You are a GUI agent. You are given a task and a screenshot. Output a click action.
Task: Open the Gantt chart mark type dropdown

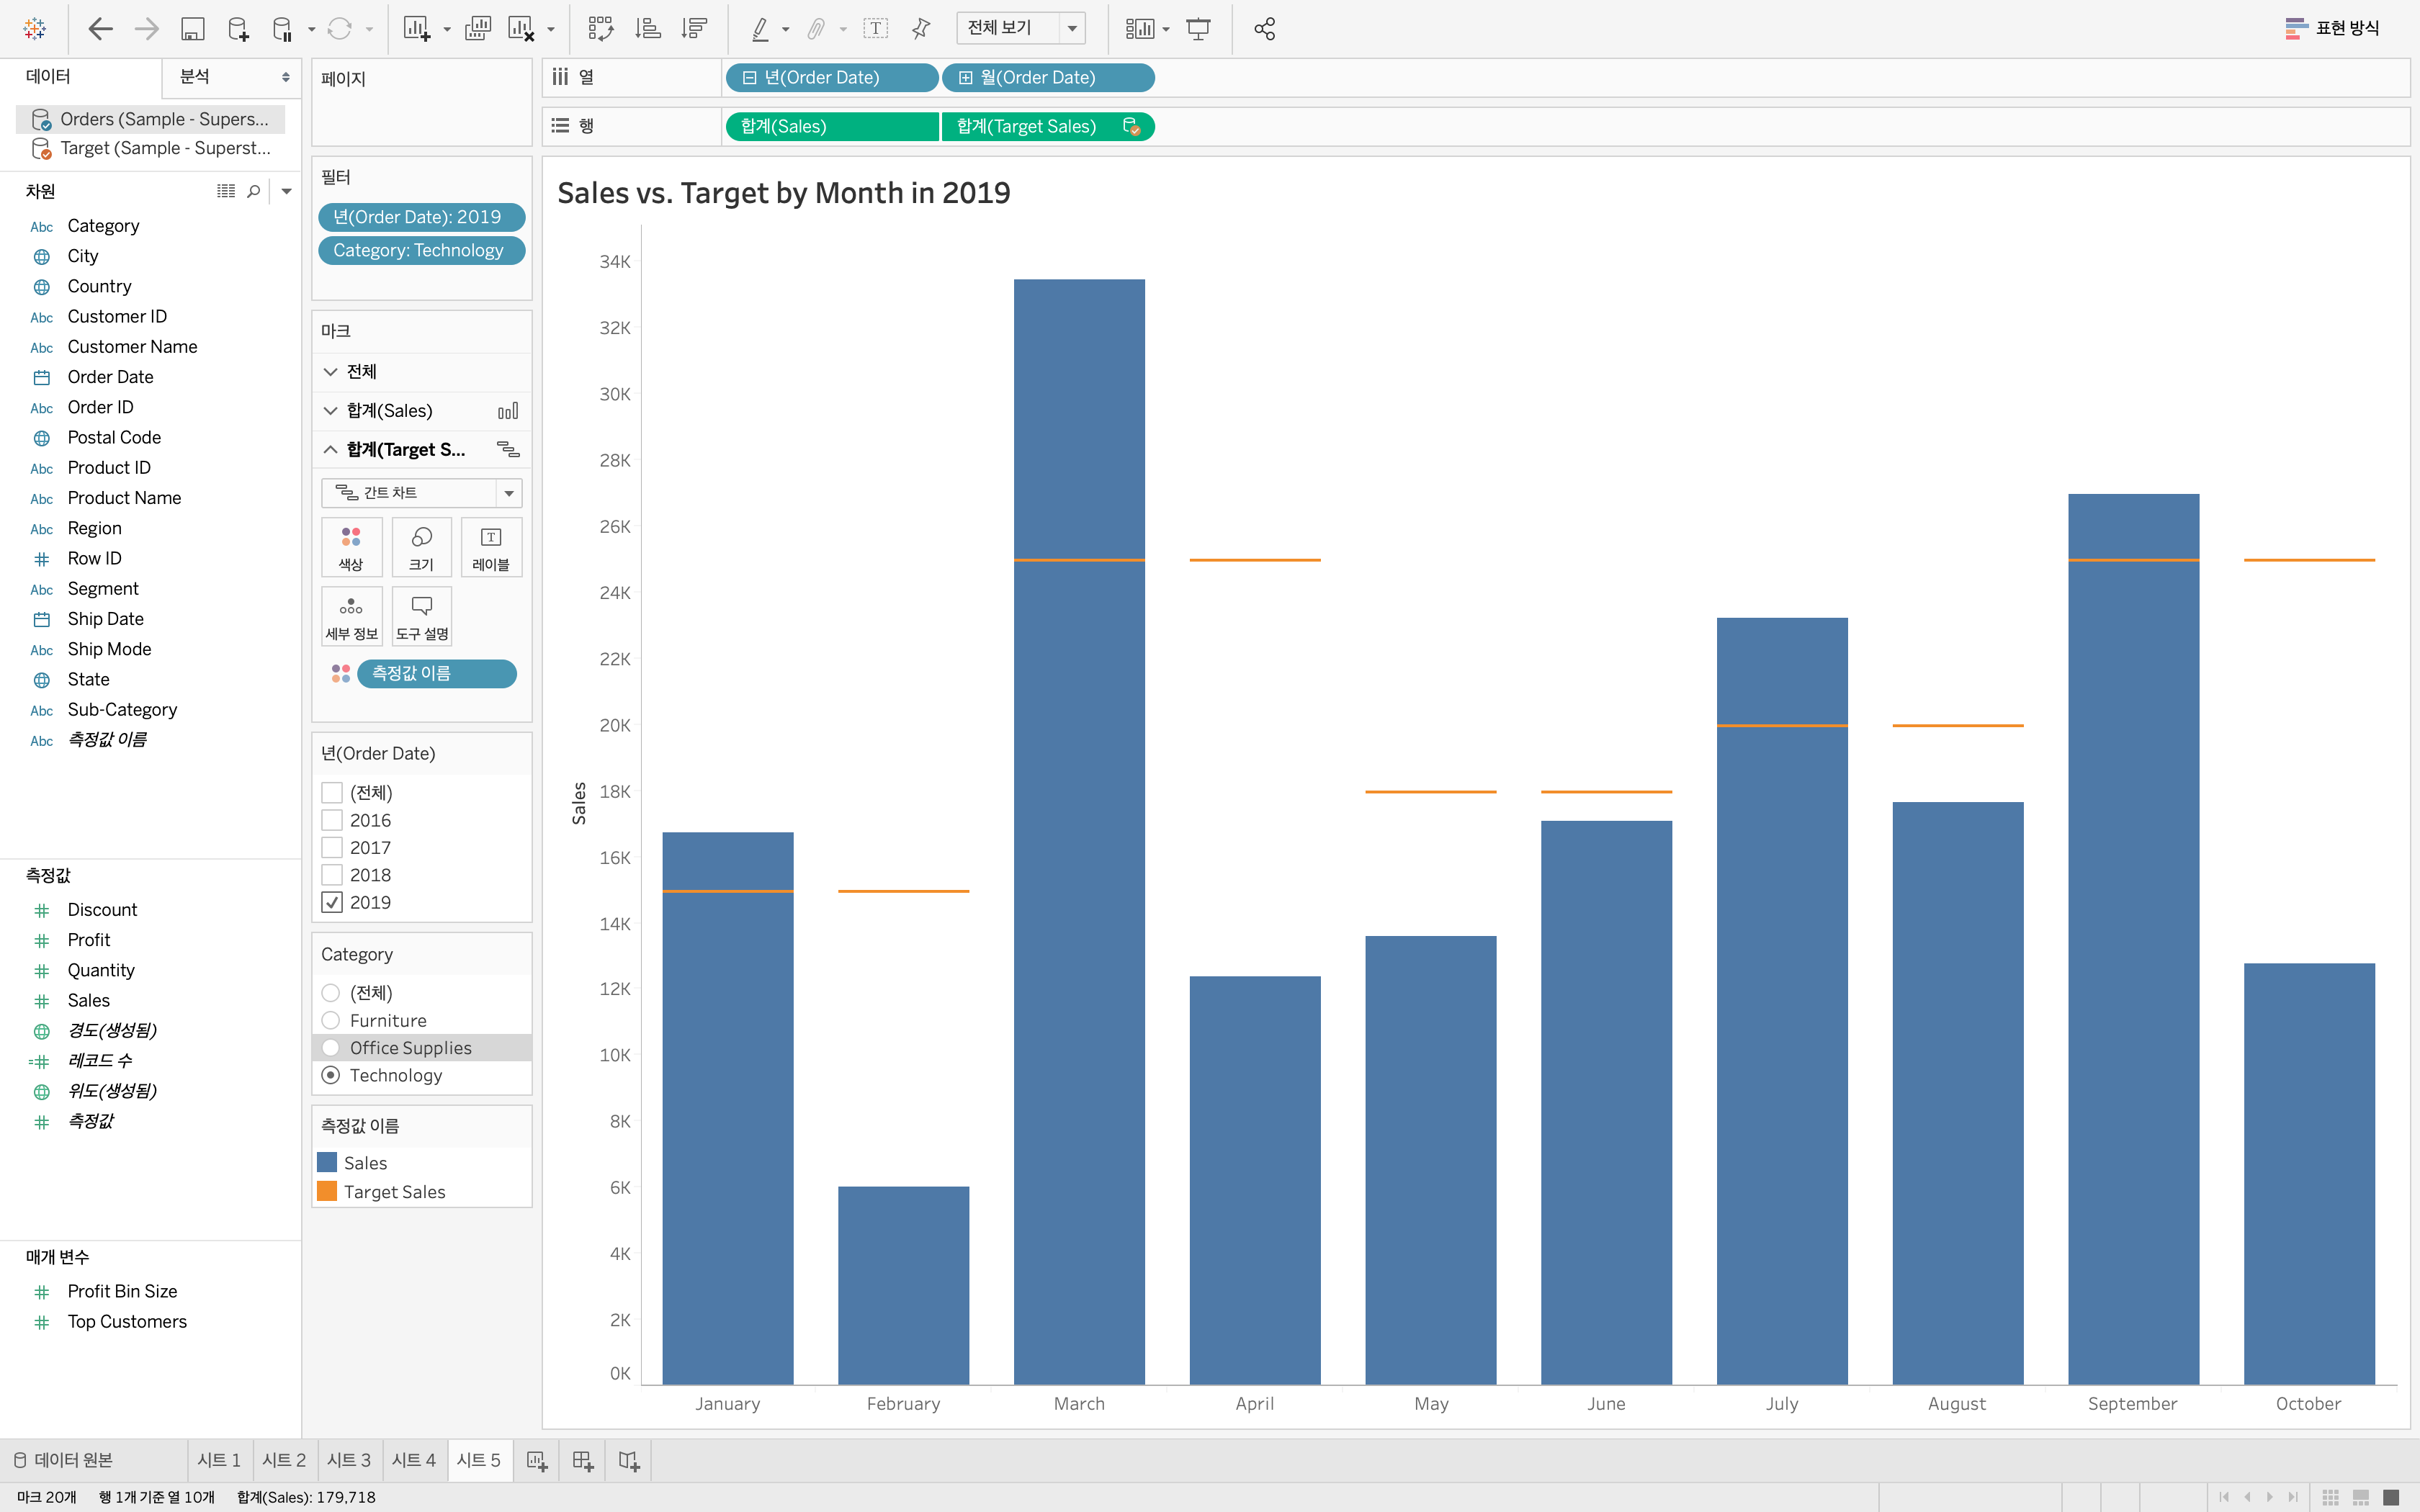pos(421,493)
